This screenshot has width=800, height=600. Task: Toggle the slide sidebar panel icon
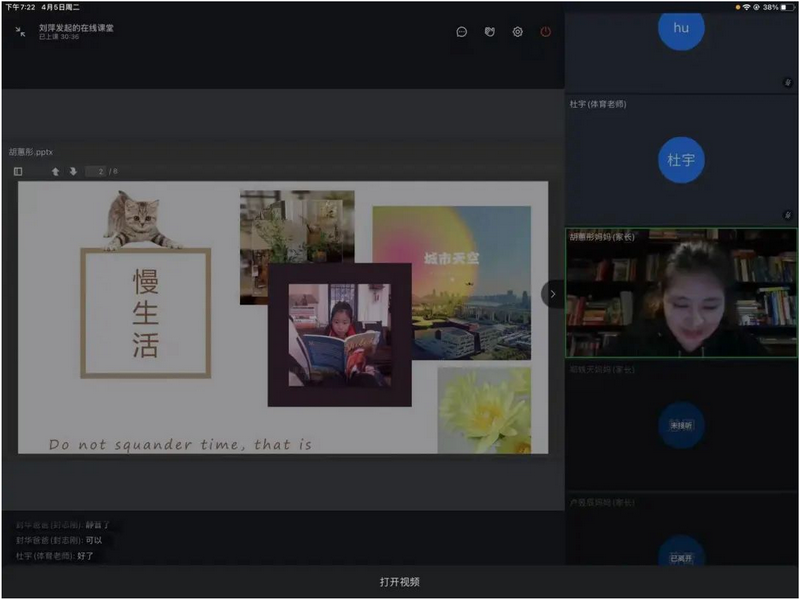[x=18, y=172]
